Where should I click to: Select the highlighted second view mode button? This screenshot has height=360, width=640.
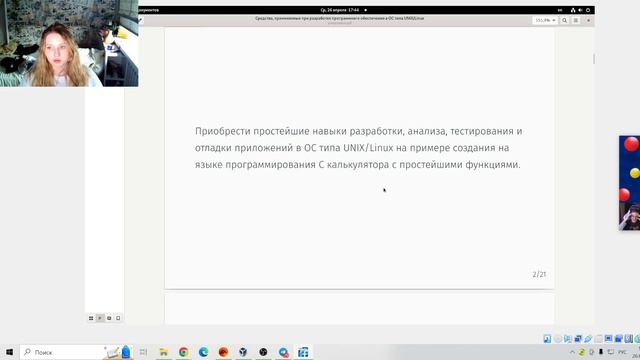(100, 318)
